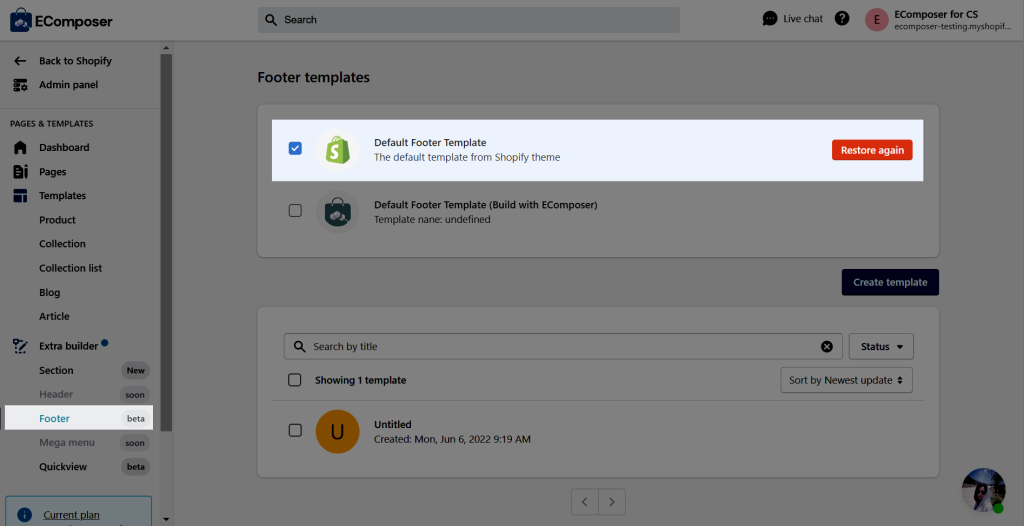This screenshot has width=1024, height=526.
Task: Click the Pages icon in the sidebar
Action: (20, 172)
